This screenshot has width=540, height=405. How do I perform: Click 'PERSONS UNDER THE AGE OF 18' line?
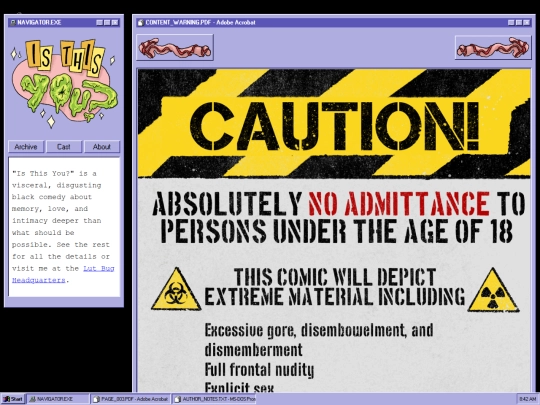[337, 231]
